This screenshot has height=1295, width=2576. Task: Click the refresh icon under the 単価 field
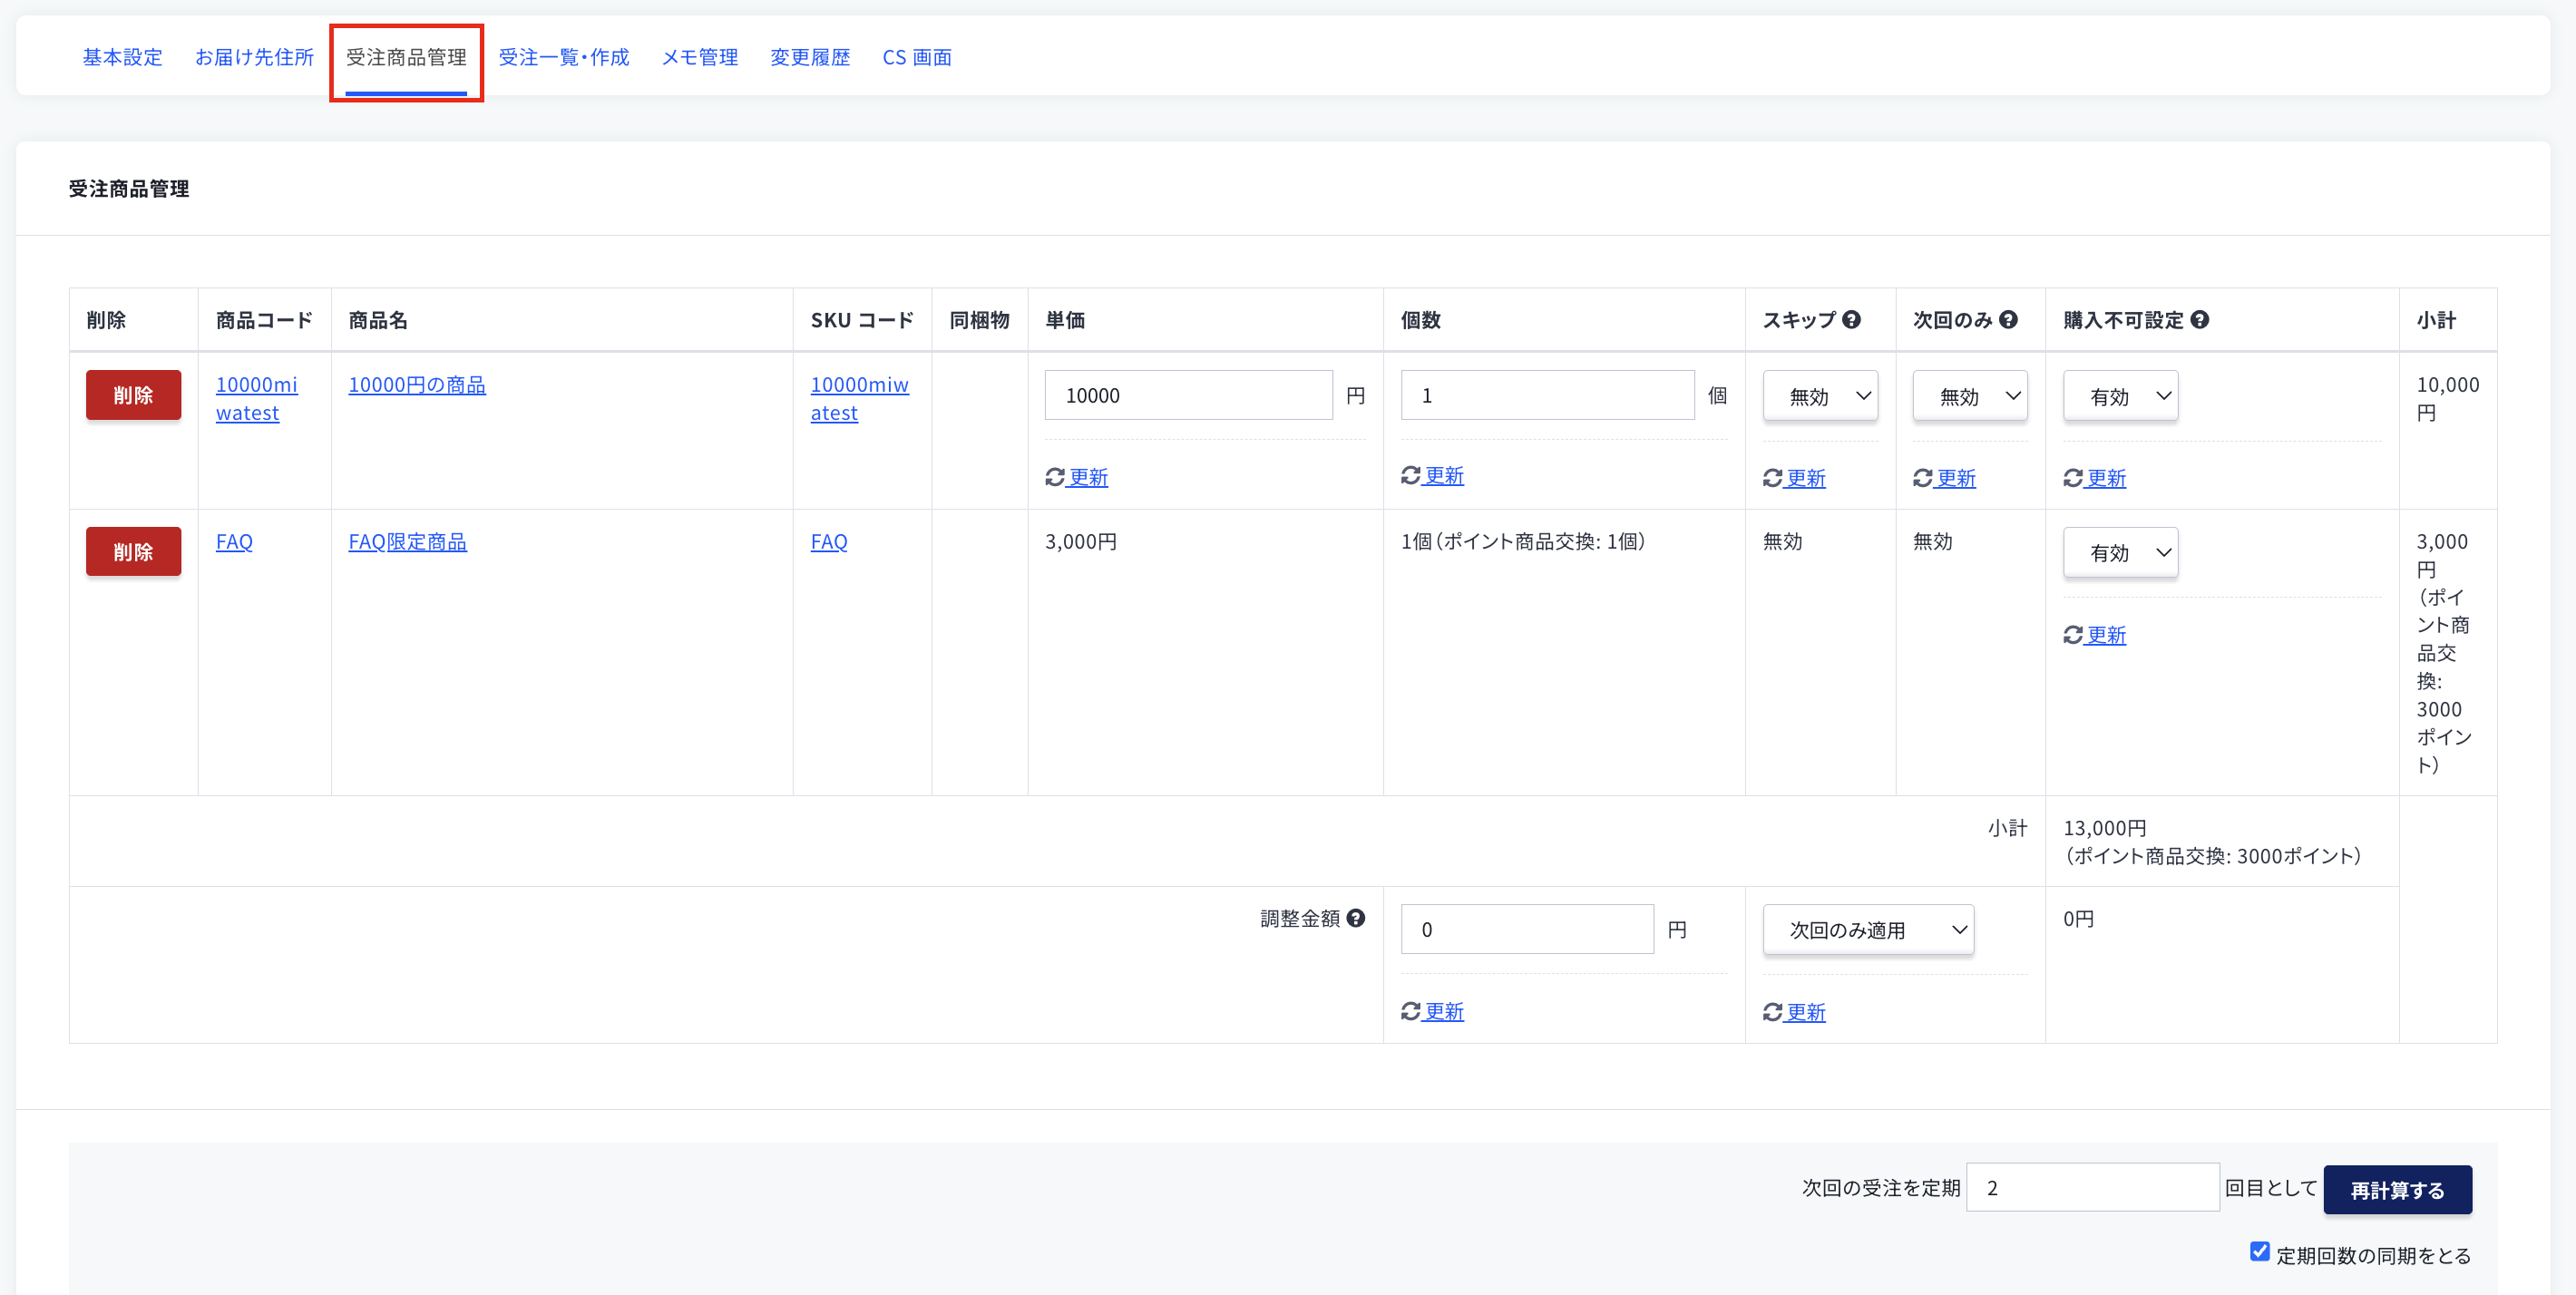pyautogui.click(x=1055, y=477)
